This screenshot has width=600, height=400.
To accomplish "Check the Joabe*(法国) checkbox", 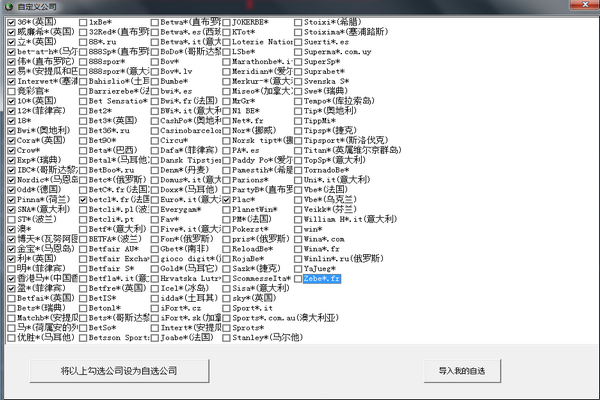I will 155,338.
